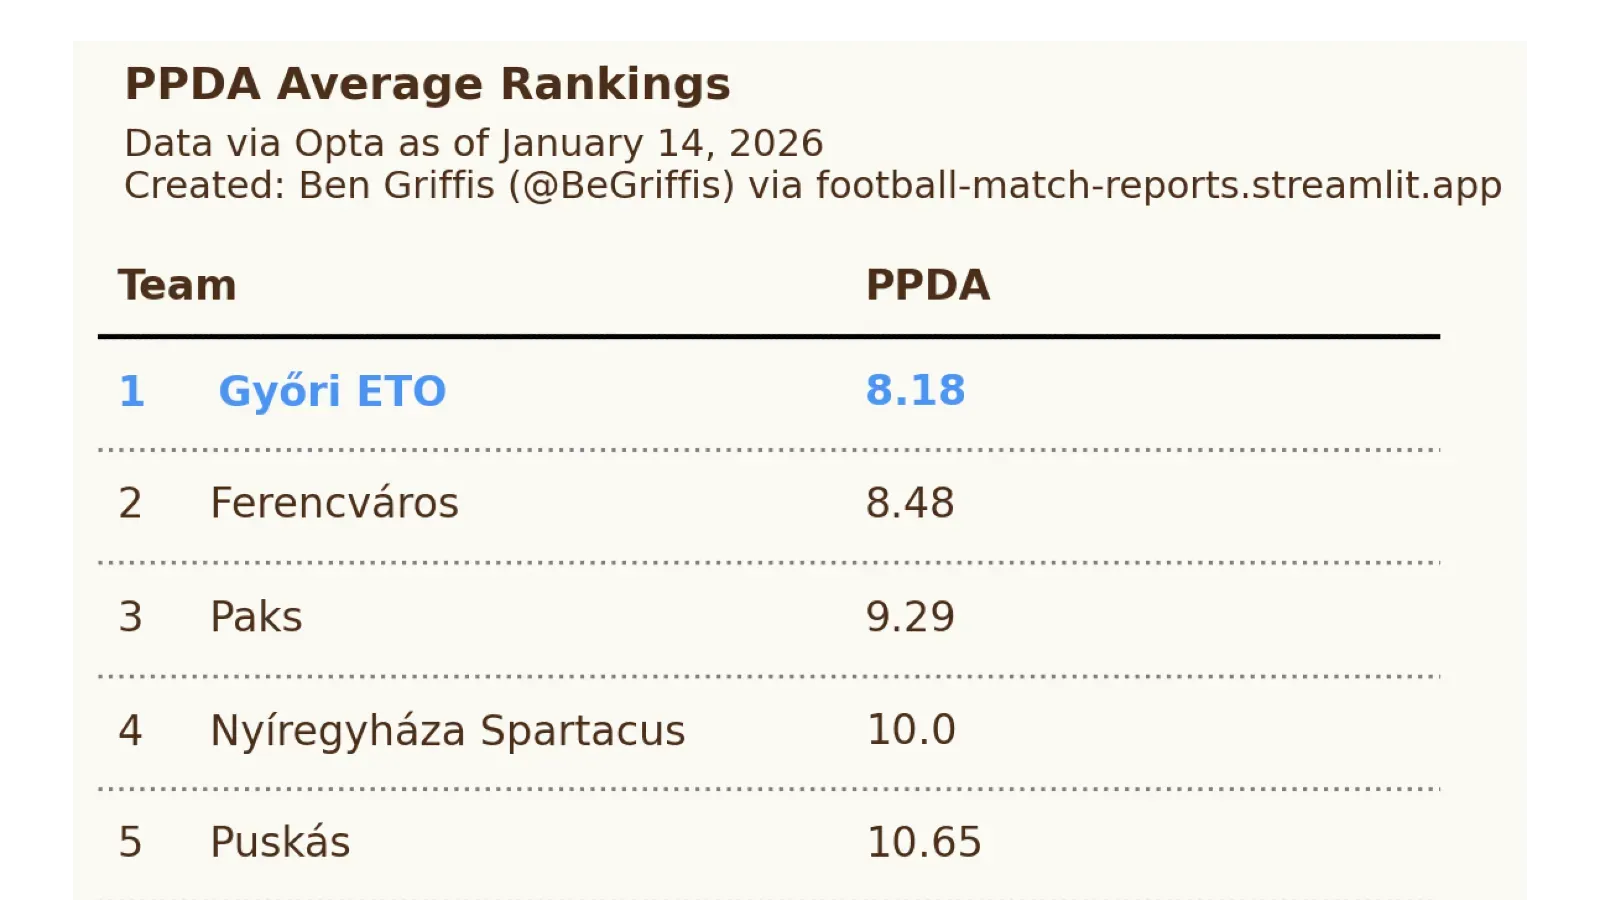Click the PPDA Average Rankings title
Screen dimensions: 1600x900
click(x=427, y=84)
